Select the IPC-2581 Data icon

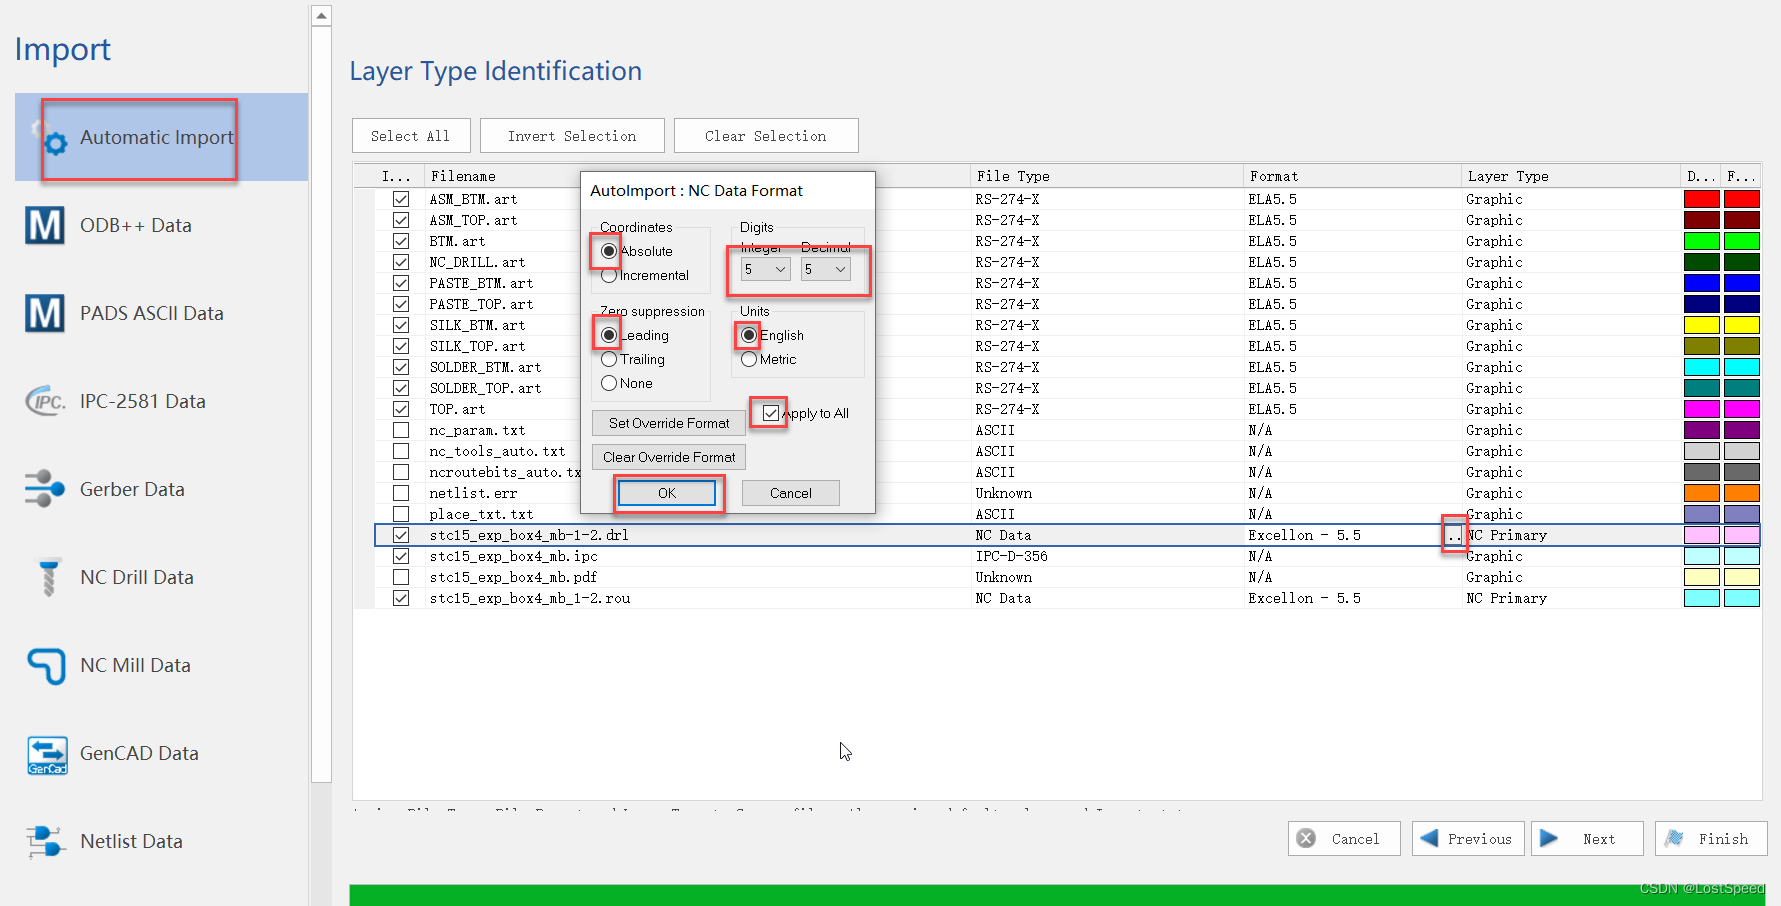coord(45,401)
